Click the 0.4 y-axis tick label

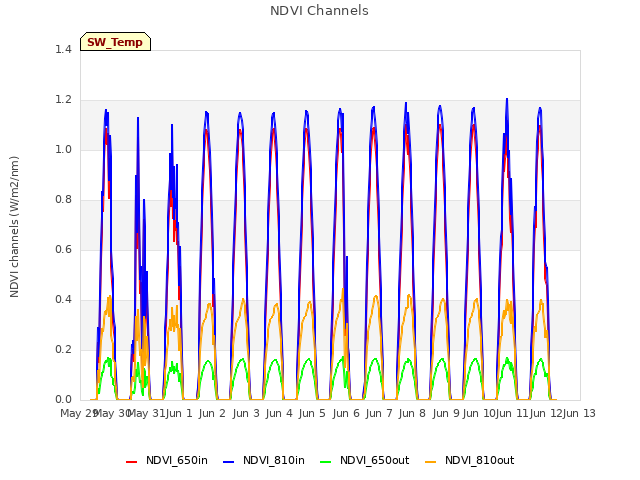point(63,300)
